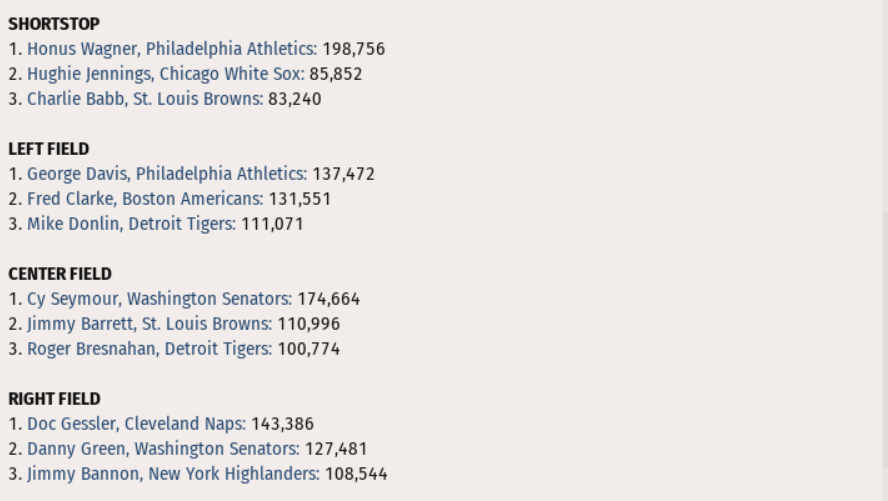Select Danny Green, Washington Senators link
The image size is (888, 501).
coord(163,449)
